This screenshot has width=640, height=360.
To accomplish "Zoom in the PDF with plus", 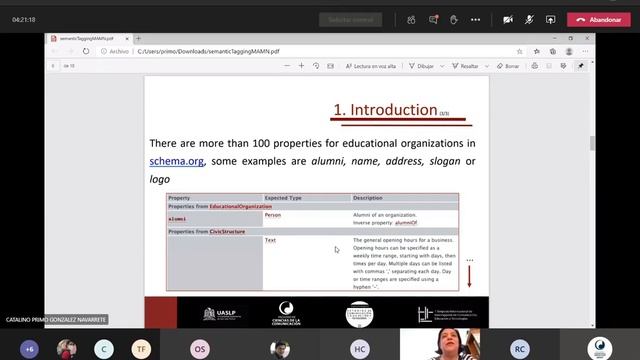I will point(301,66).
